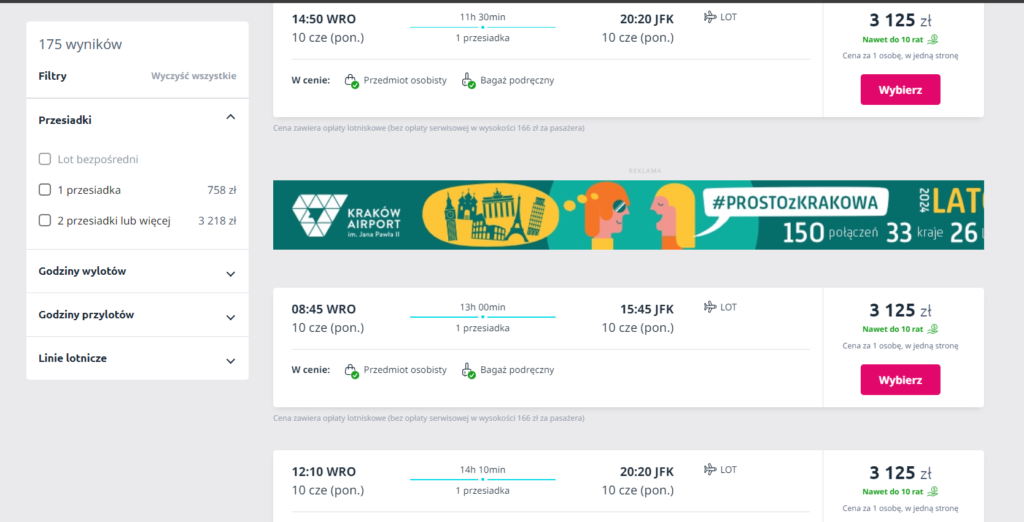Click LOT airline plane icon on 14:50 flight
This screenshot has height=522, width=1024.
click(x=710, y=17)
